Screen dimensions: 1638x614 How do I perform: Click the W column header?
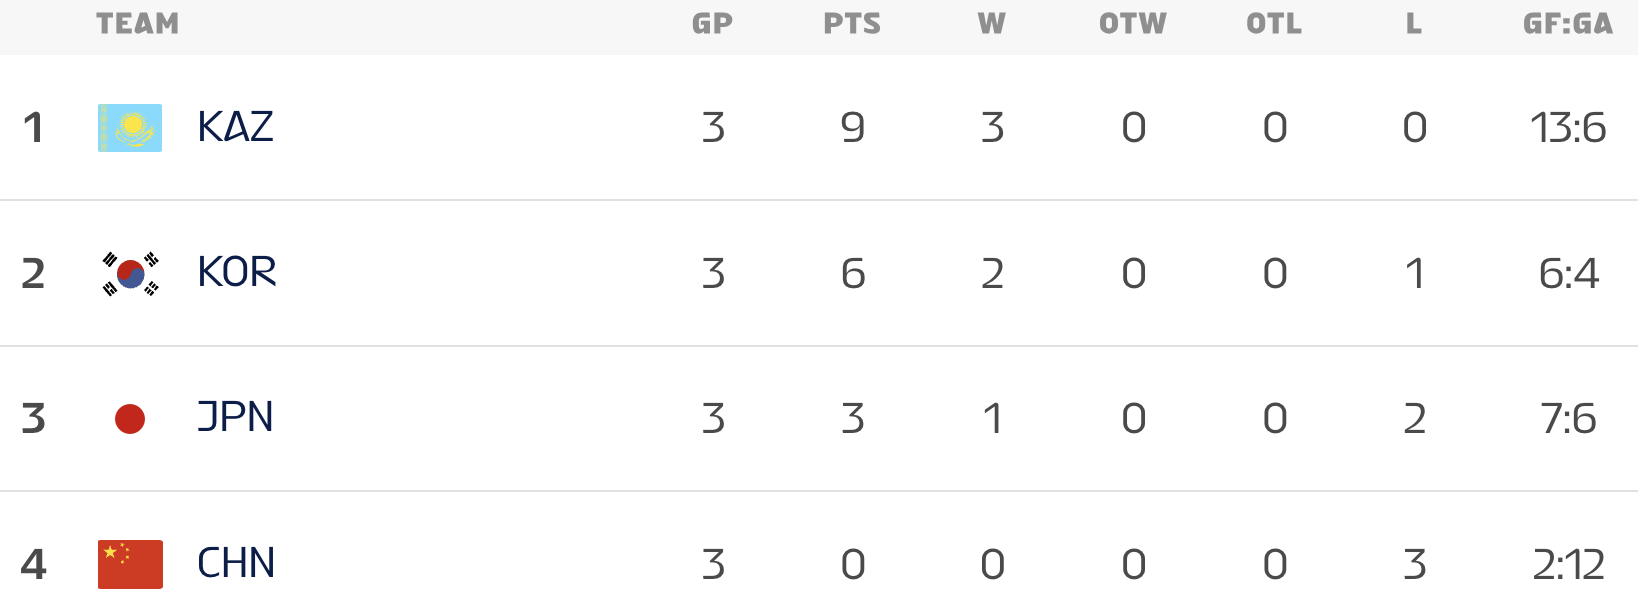coord(992,24)
